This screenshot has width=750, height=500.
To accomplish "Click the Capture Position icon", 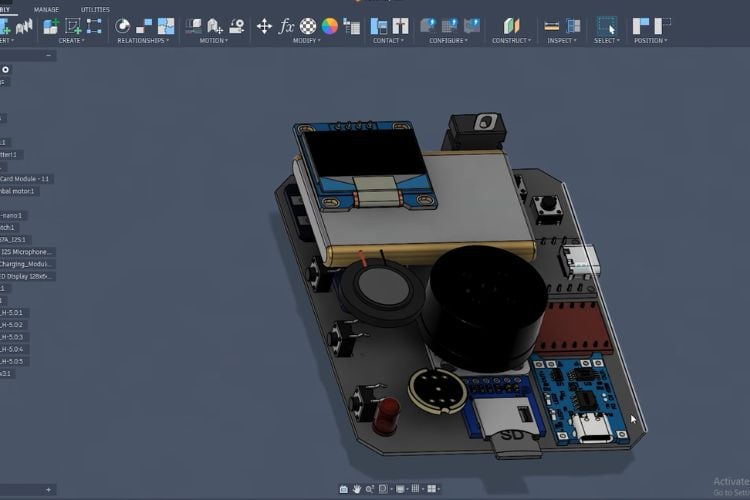I will [x=641, y=26].
